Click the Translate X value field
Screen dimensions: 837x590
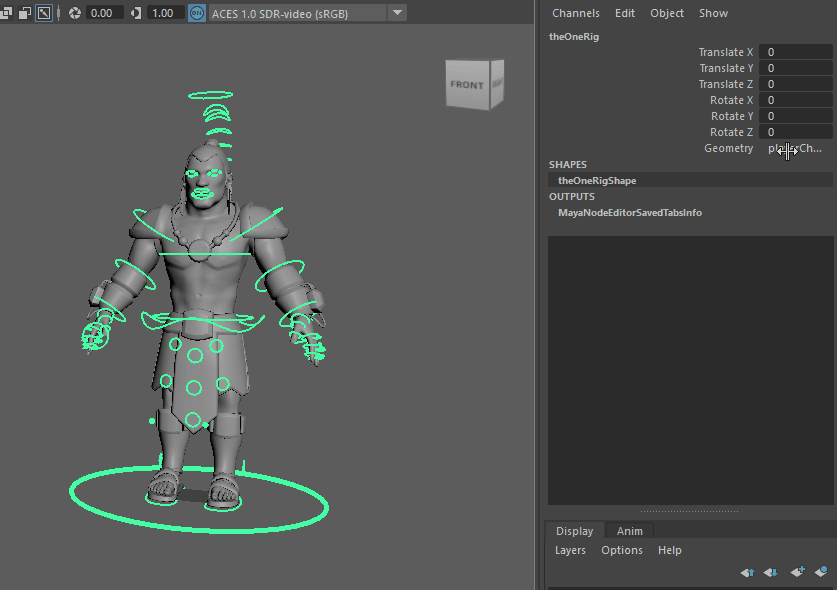point(795,52)
